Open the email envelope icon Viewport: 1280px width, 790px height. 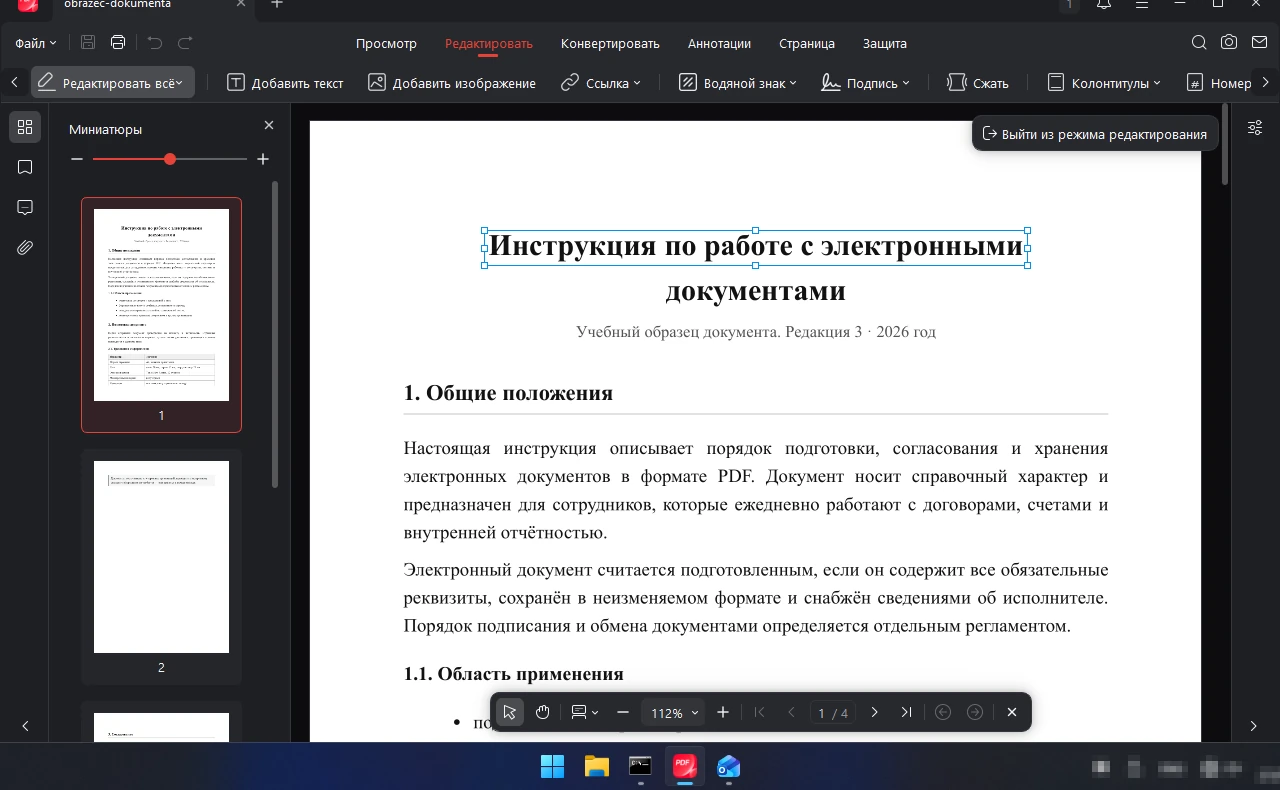coord(1259,43)
